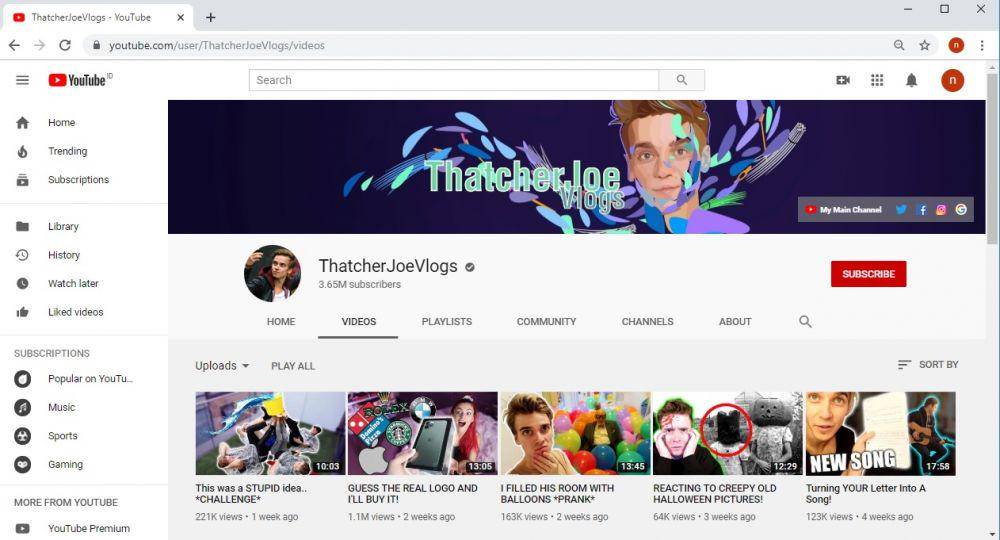Open the create video camera icon

coord(843,80)
